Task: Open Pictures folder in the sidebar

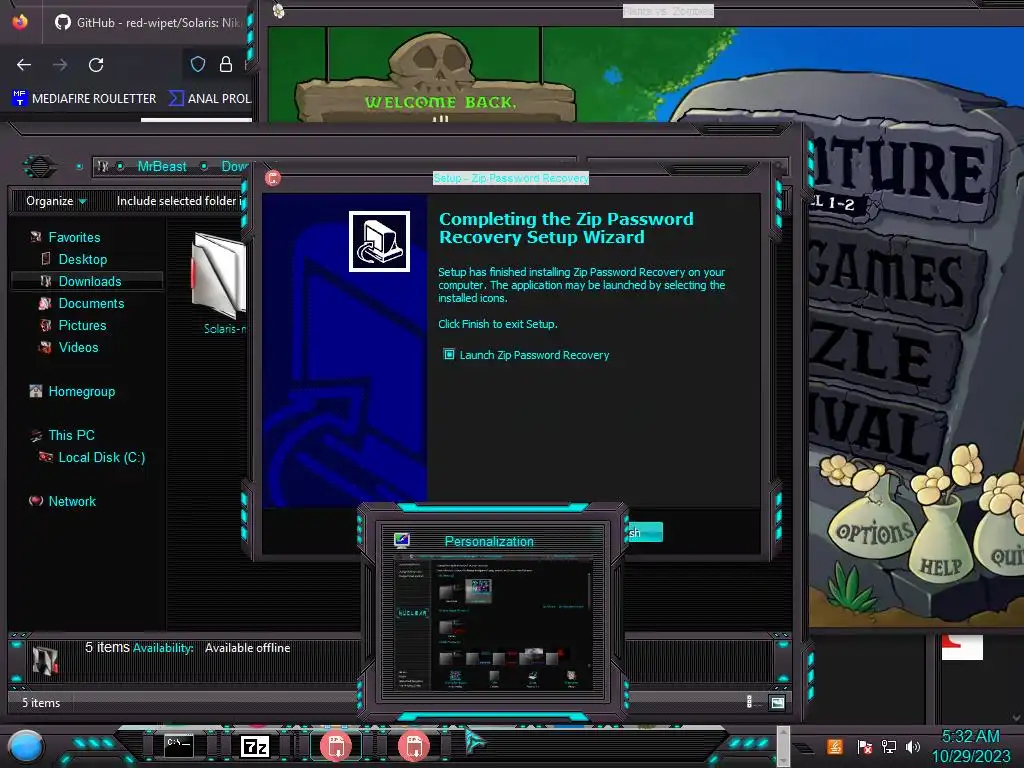Action: pyautogui.click(x=82, y=325)
